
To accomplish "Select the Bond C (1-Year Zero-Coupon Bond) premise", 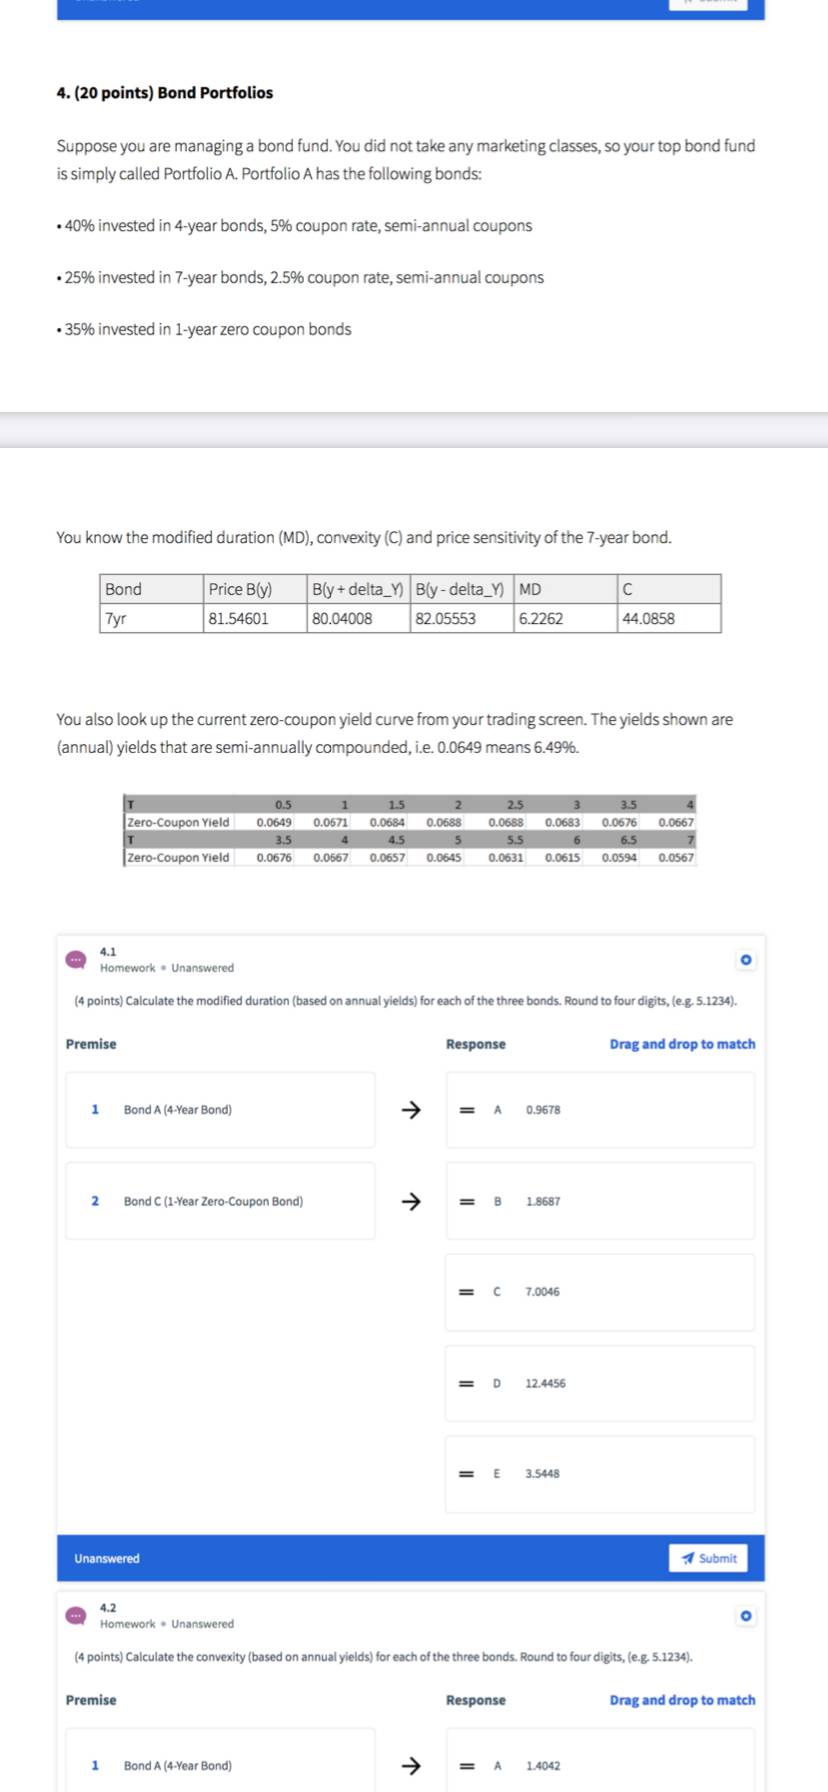I will click(x=220, y=1201).
